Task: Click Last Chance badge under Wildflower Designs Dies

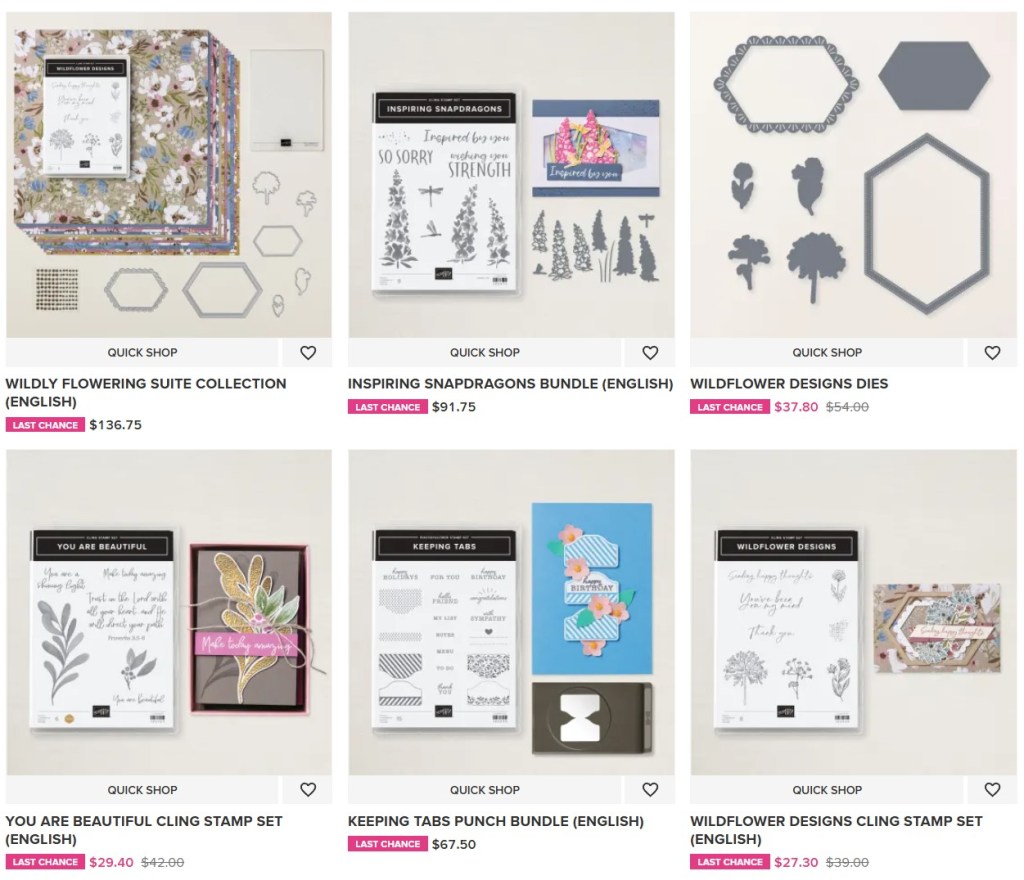Action: pos(729,407)
